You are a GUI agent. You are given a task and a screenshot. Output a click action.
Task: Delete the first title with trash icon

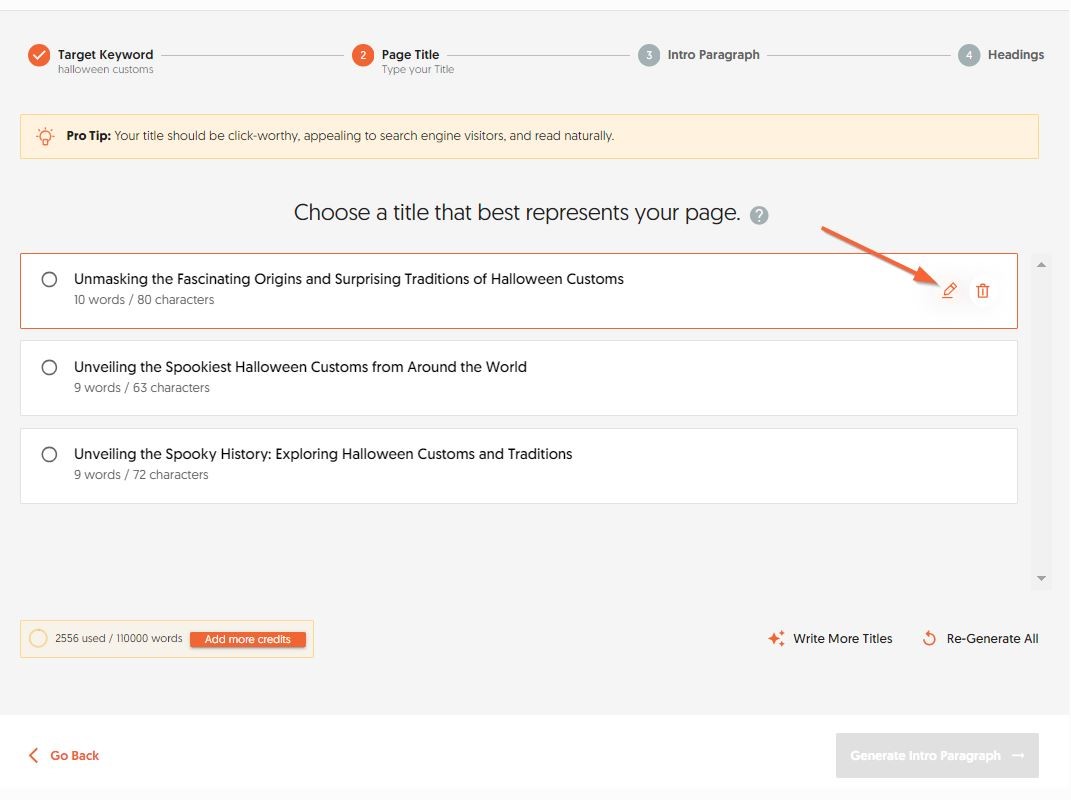click(982, 290)
